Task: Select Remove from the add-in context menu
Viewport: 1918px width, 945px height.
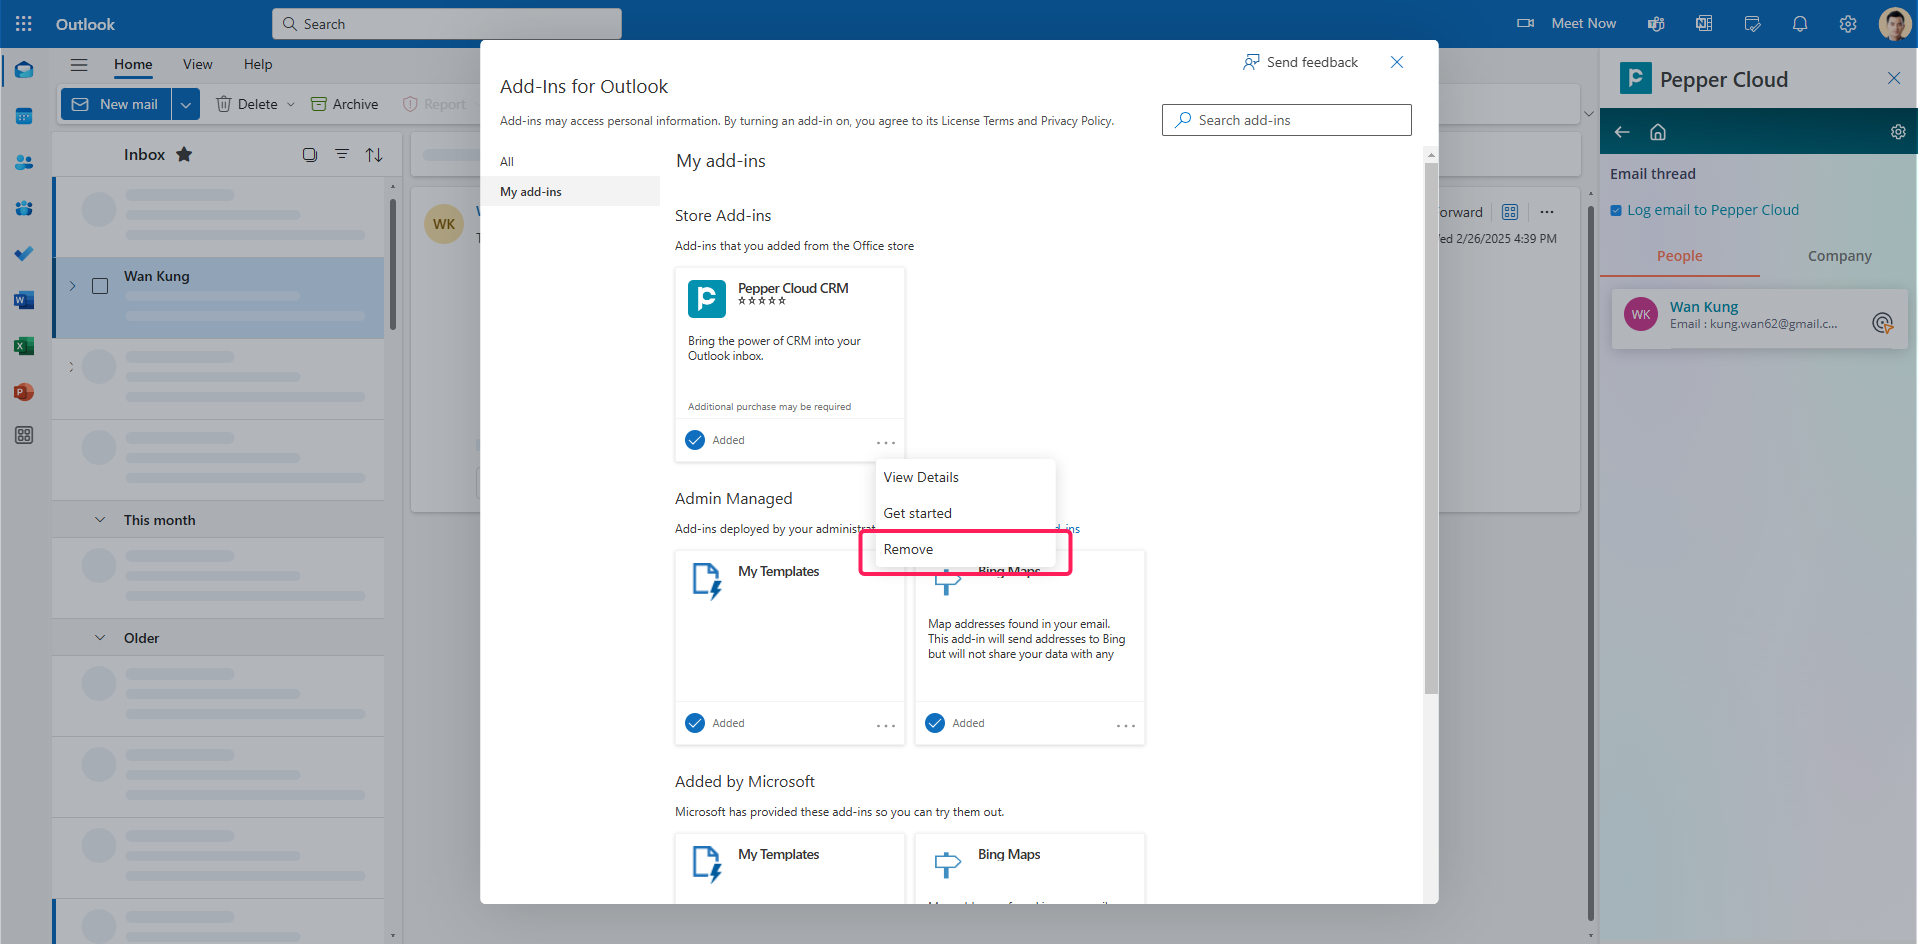Action: click(909, 549)
